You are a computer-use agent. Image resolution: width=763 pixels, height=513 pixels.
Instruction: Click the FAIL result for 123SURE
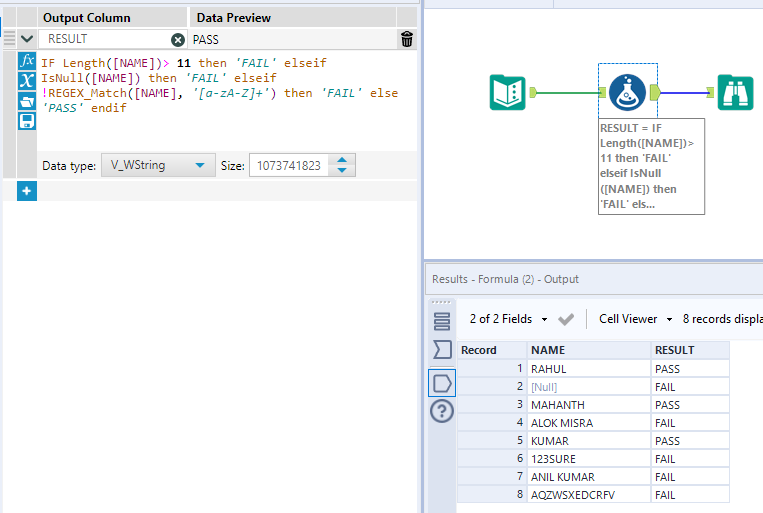pos(690,459)
